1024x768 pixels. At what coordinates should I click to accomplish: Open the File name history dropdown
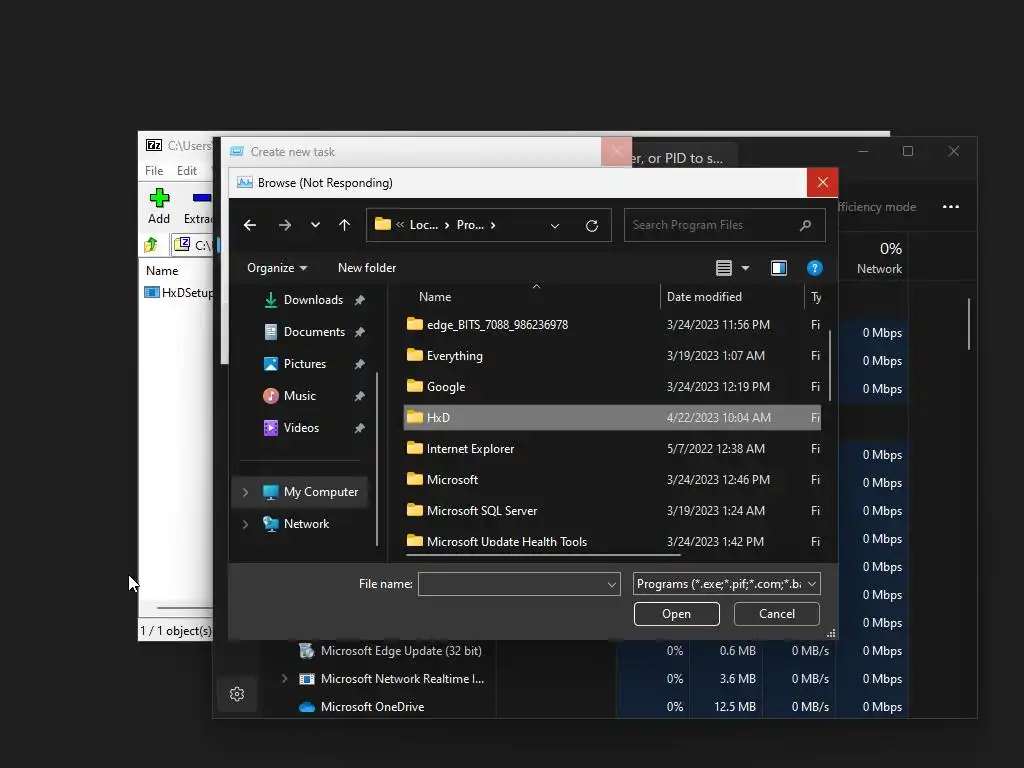(x=612, y=584)
